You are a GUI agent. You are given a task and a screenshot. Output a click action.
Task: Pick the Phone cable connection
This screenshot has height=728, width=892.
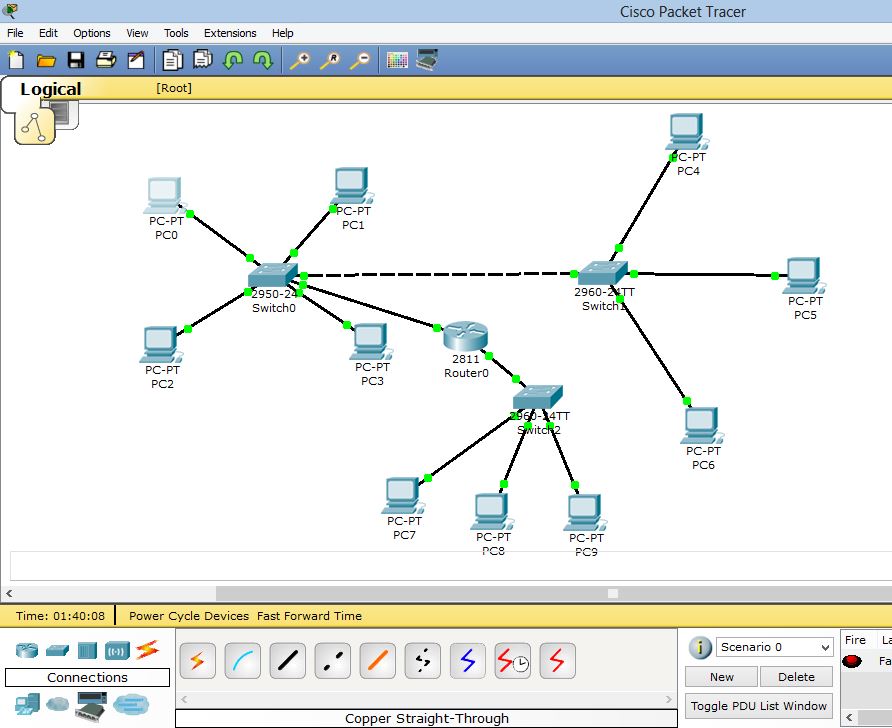click(x=423, y=661)
